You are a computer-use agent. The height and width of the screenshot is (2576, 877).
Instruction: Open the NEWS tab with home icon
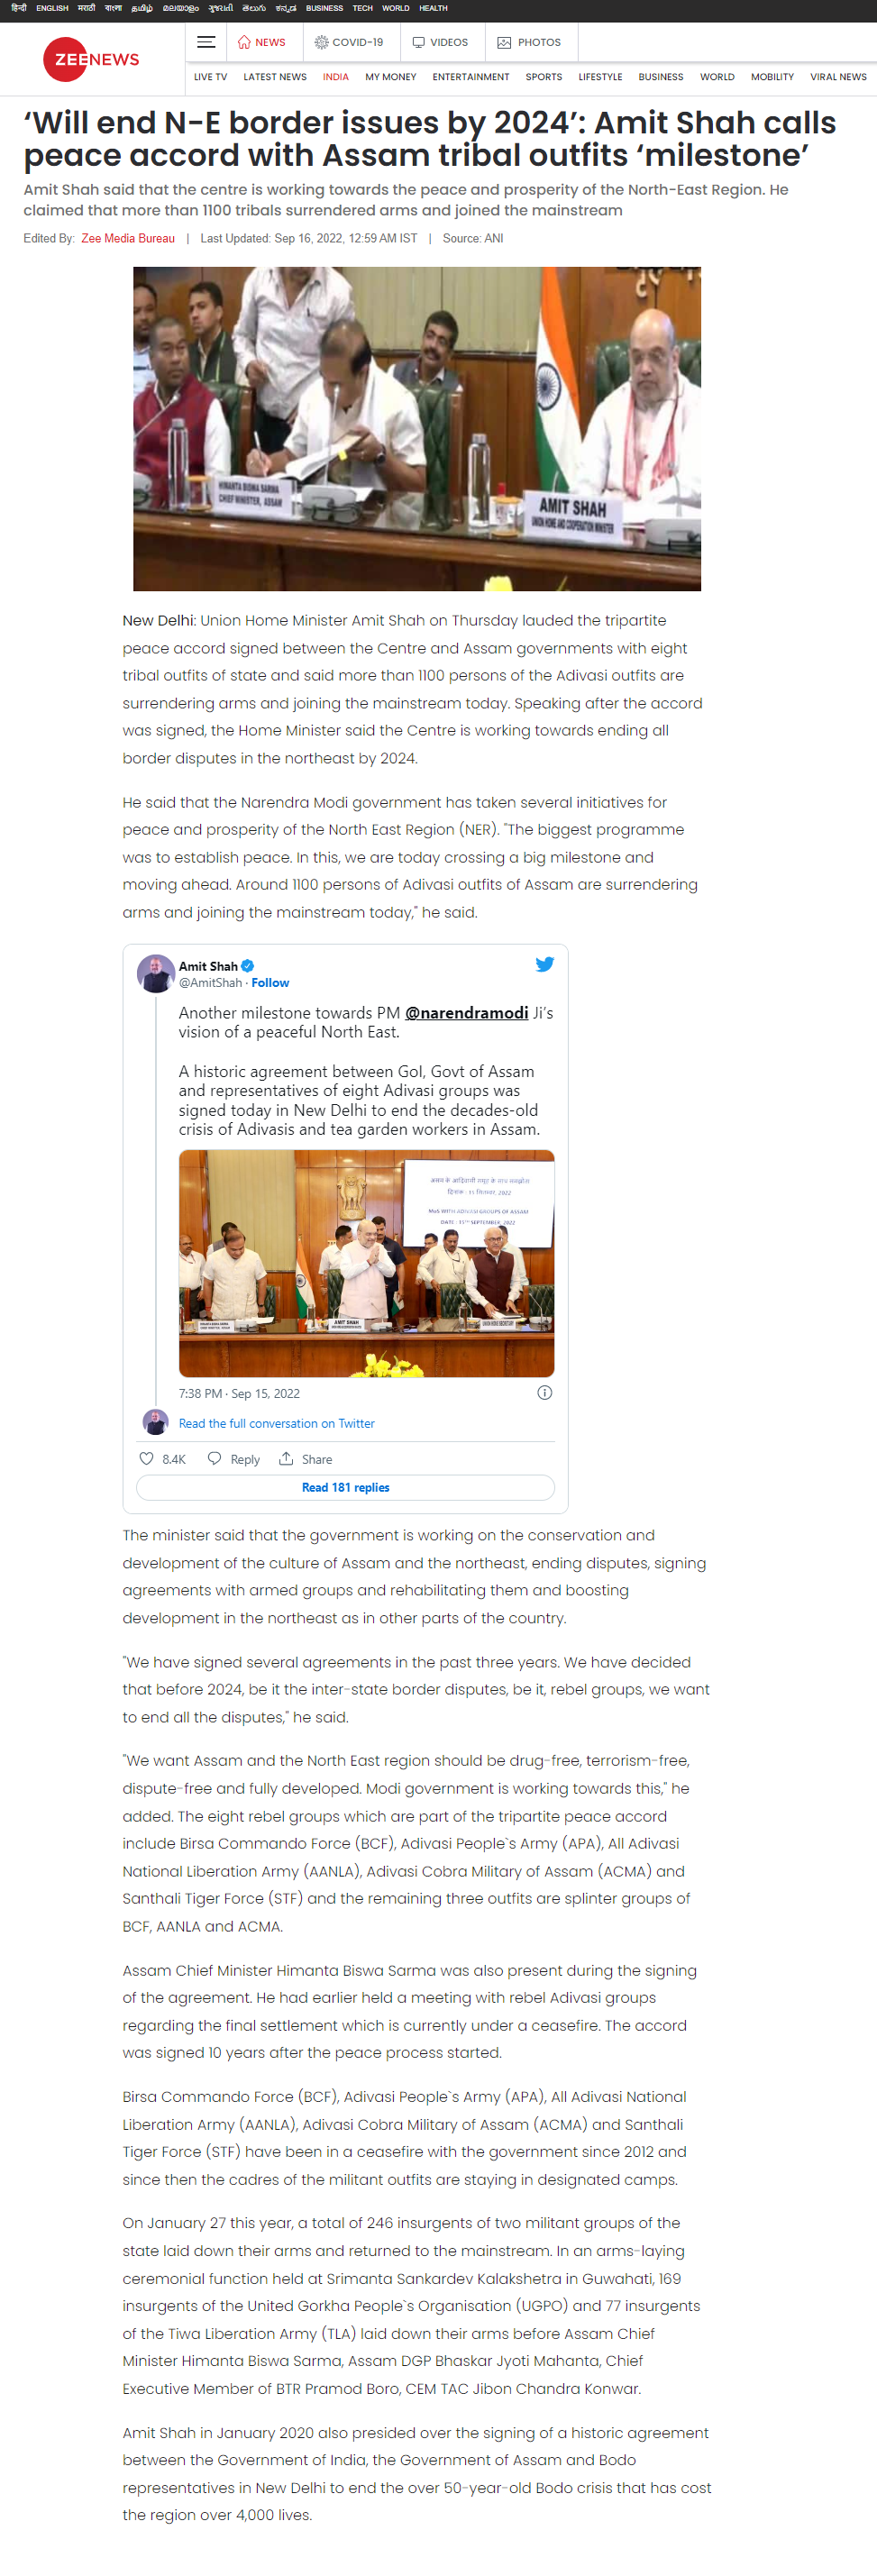coord(261,42)
